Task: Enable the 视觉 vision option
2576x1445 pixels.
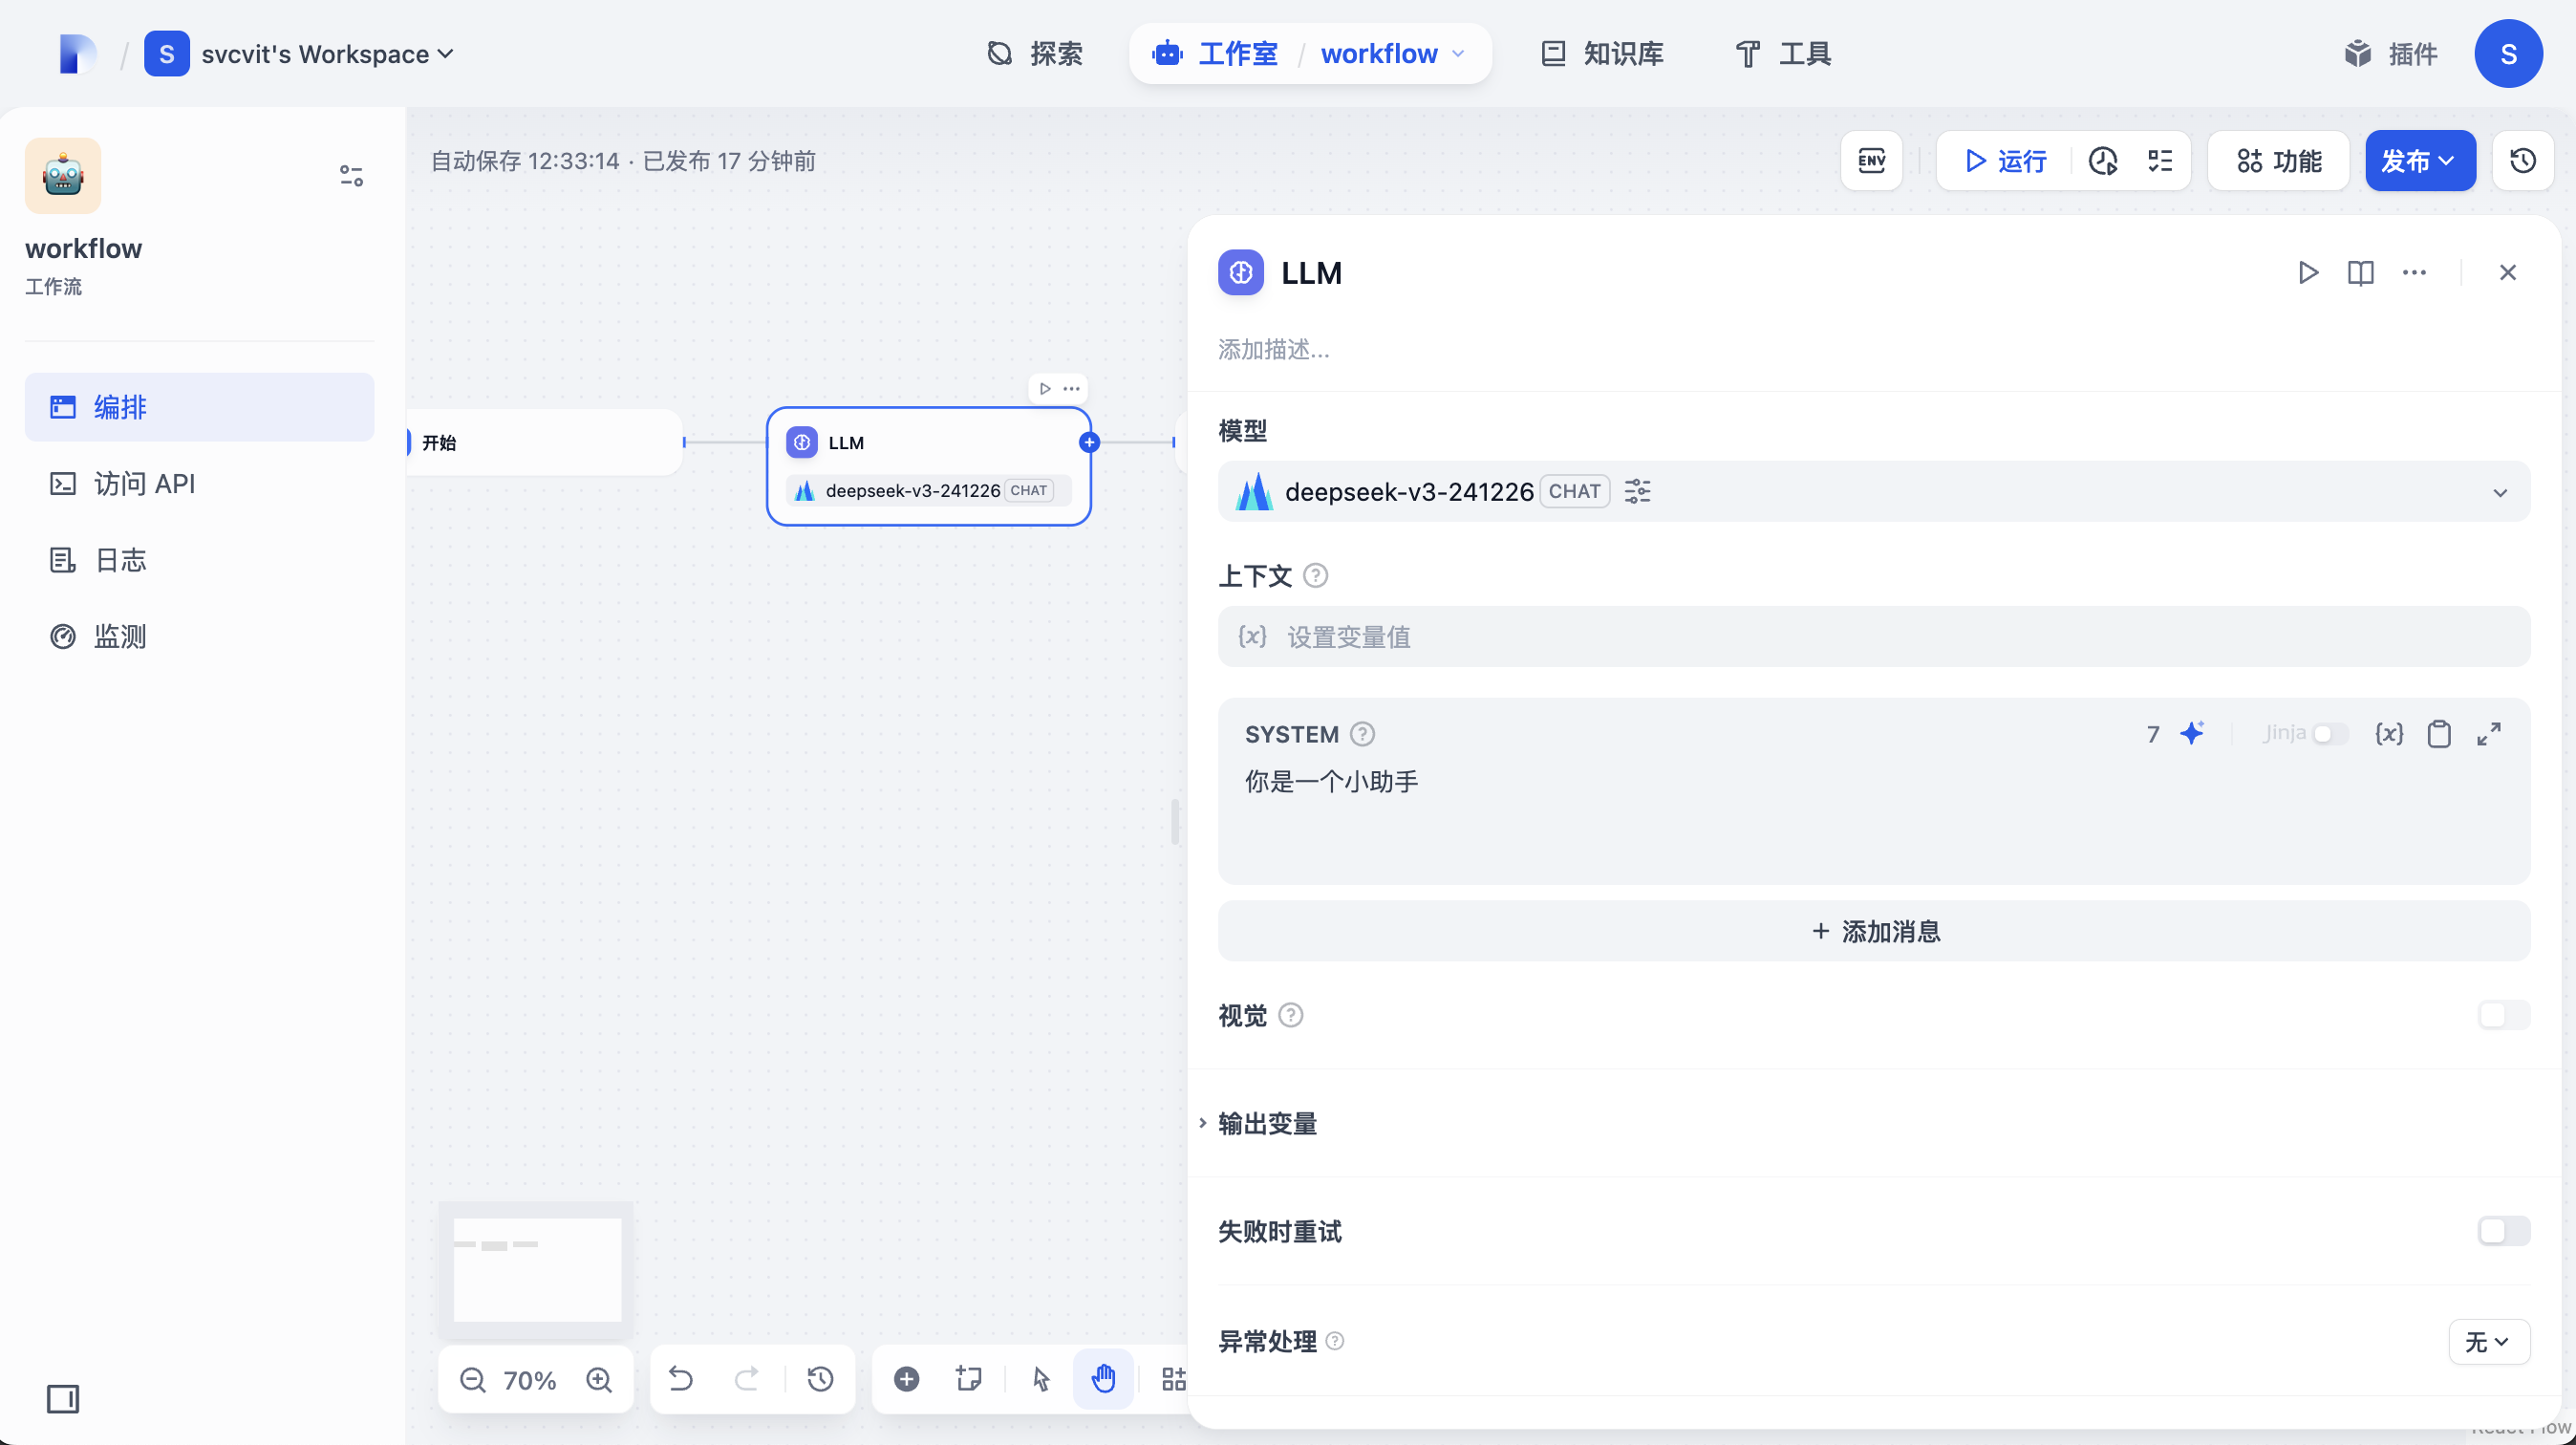Action: (x=2502, y=1015)
